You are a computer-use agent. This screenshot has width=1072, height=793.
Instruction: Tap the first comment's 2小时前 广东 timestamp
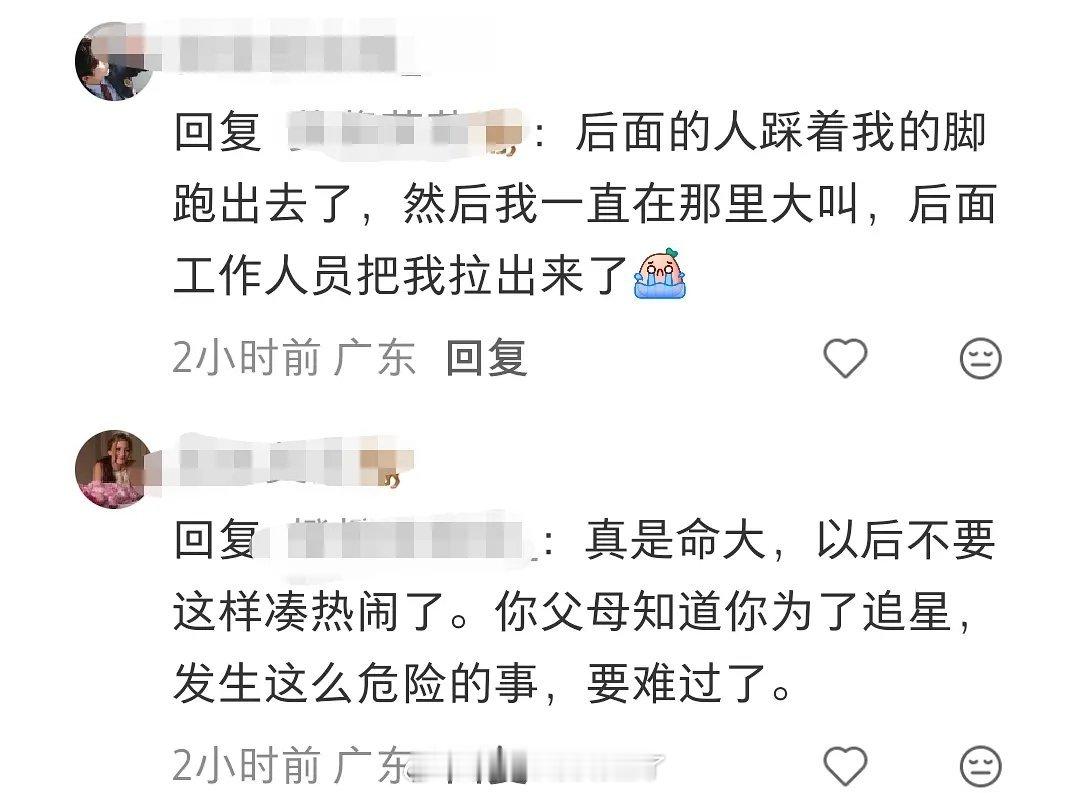[294, 358]
